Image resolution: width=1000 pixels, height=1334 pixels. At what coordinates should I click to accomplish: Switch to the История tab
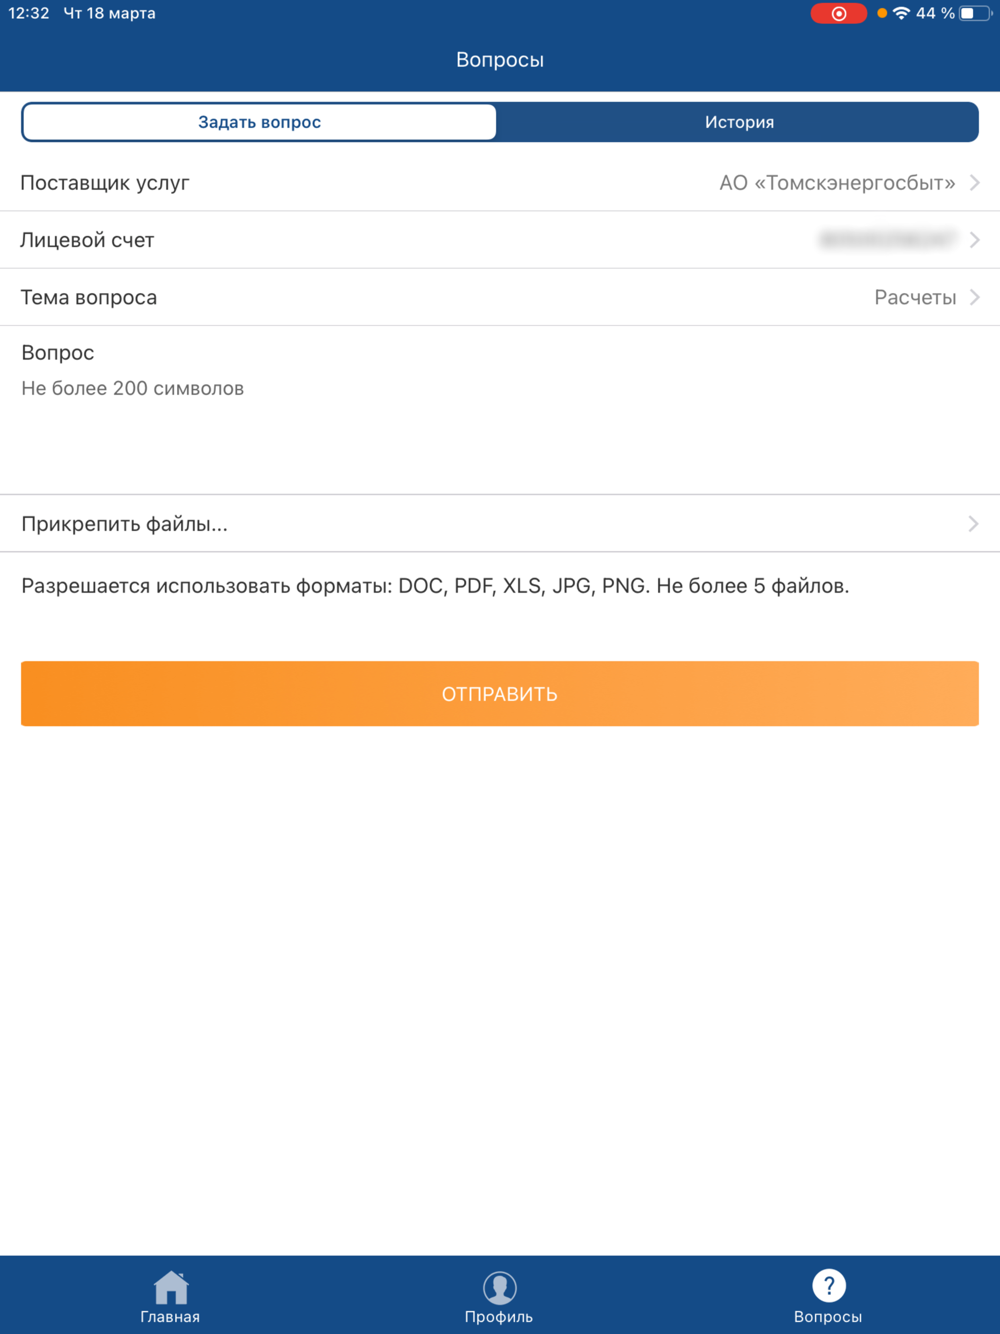[x=739, y=122]
